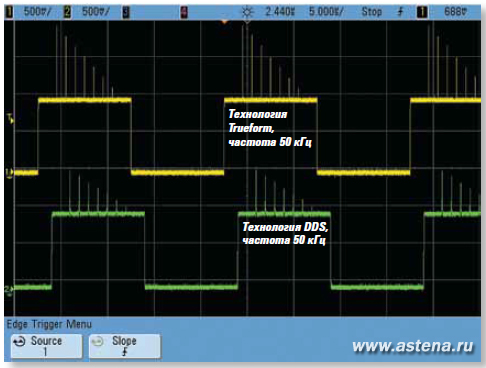Viewport: 486px width, 368px height.
Task: Click the 688 trigger level readout
Action: pyautogui.click(x=456, y=12)
